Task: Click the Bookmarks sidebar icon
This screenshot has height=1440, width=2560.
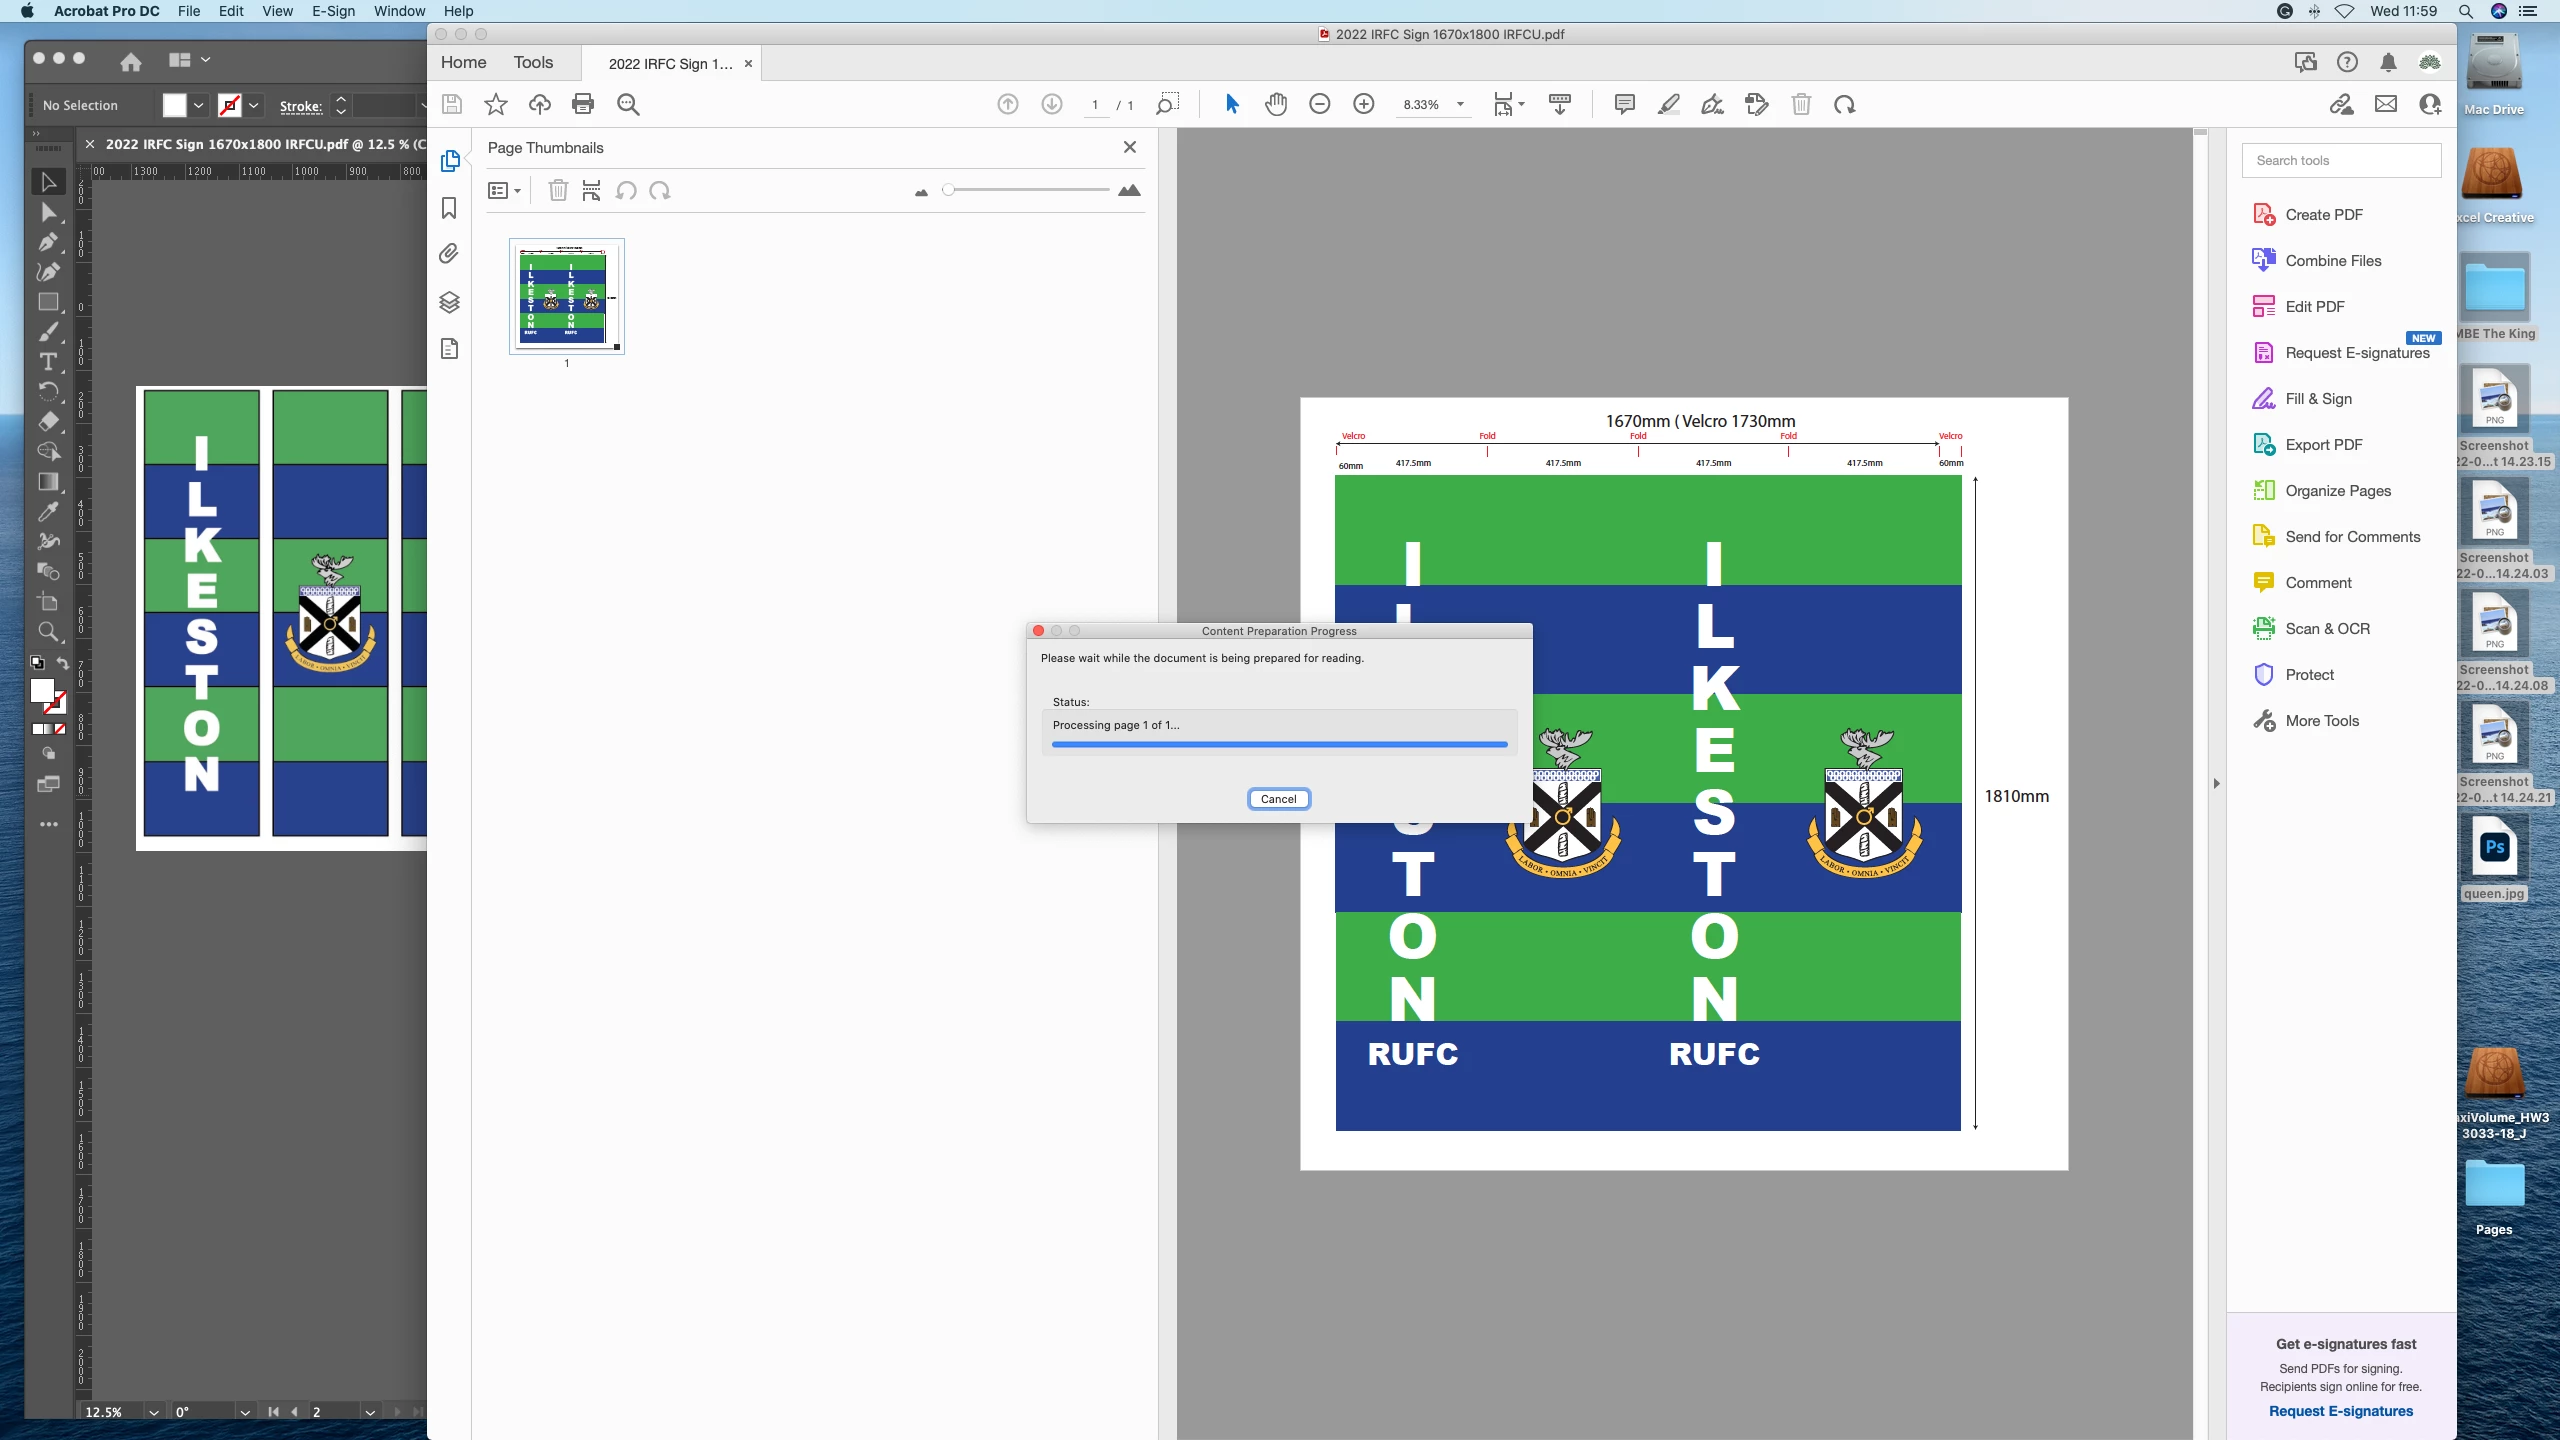Action: 449,208
